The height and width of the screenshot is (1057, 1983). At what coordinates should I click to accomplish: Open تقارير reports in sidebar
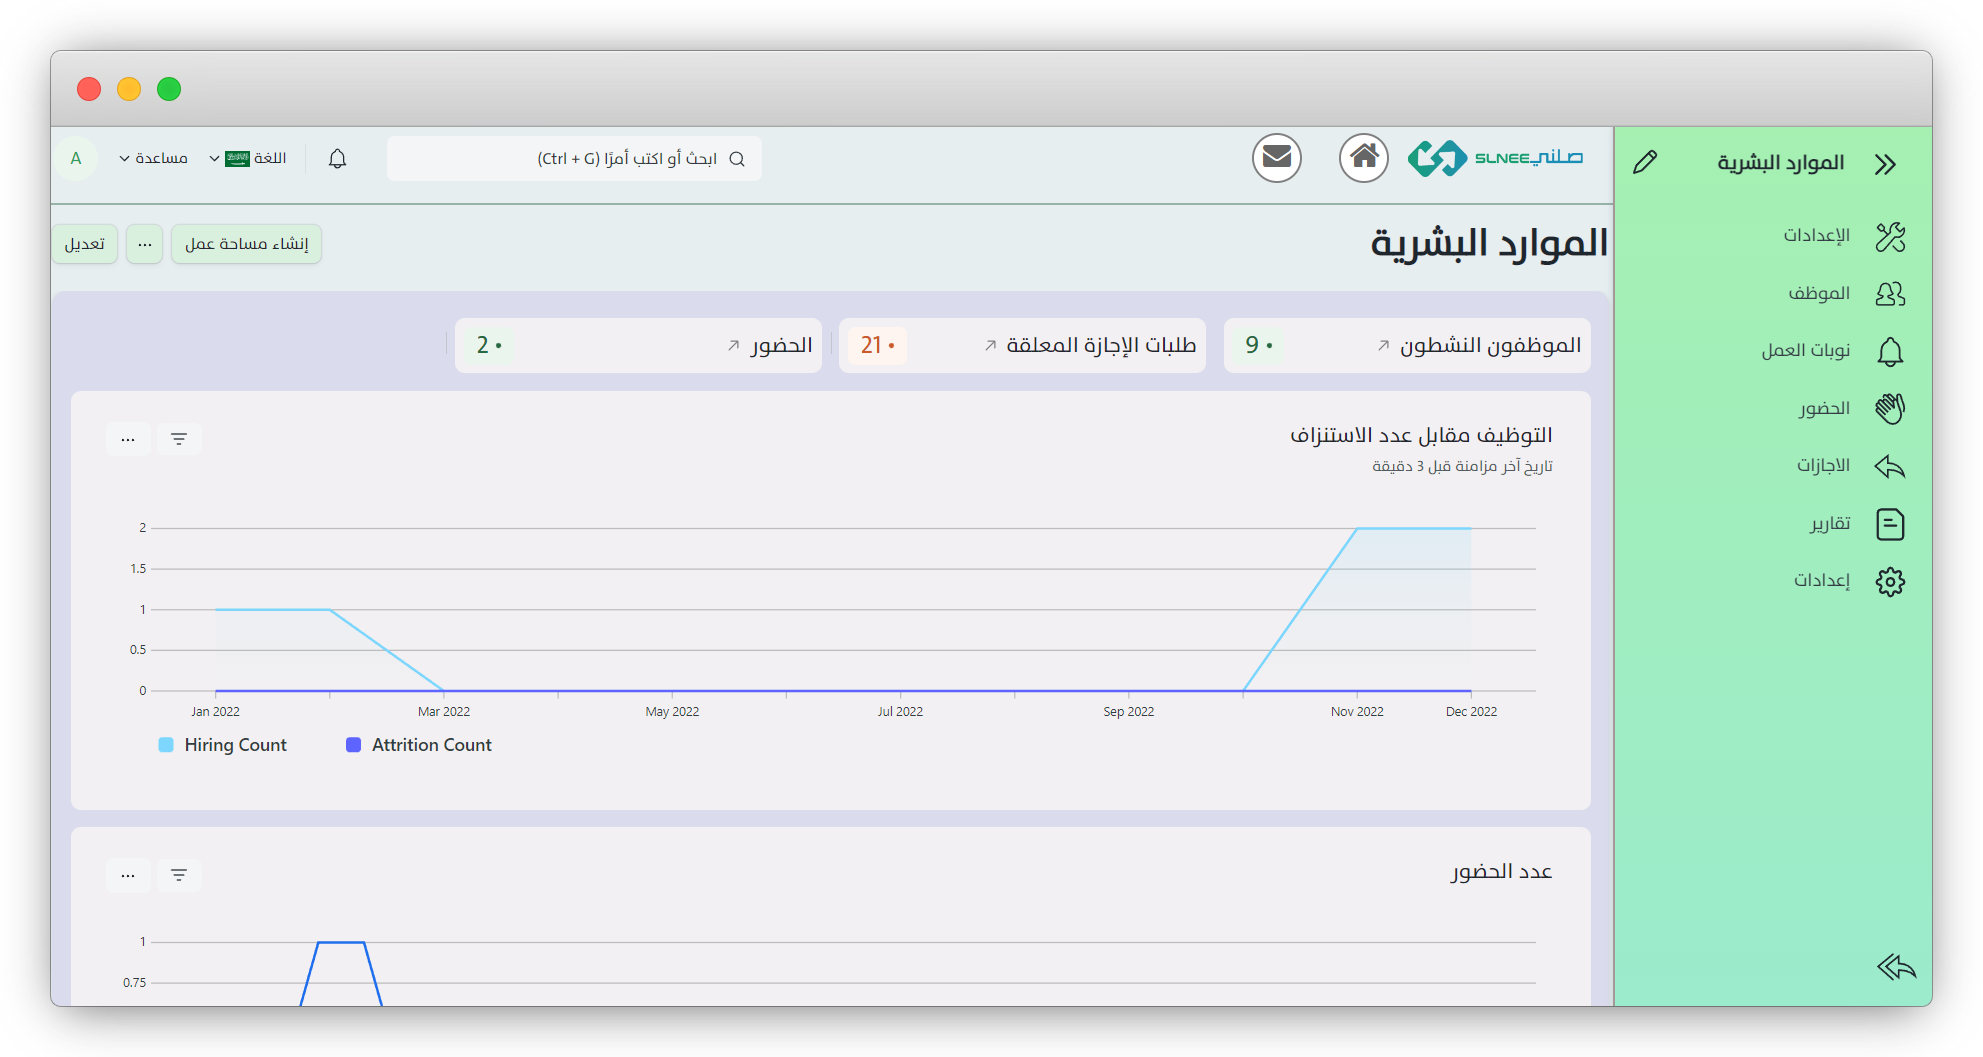pyautogui.click(x=1829, y=524)
